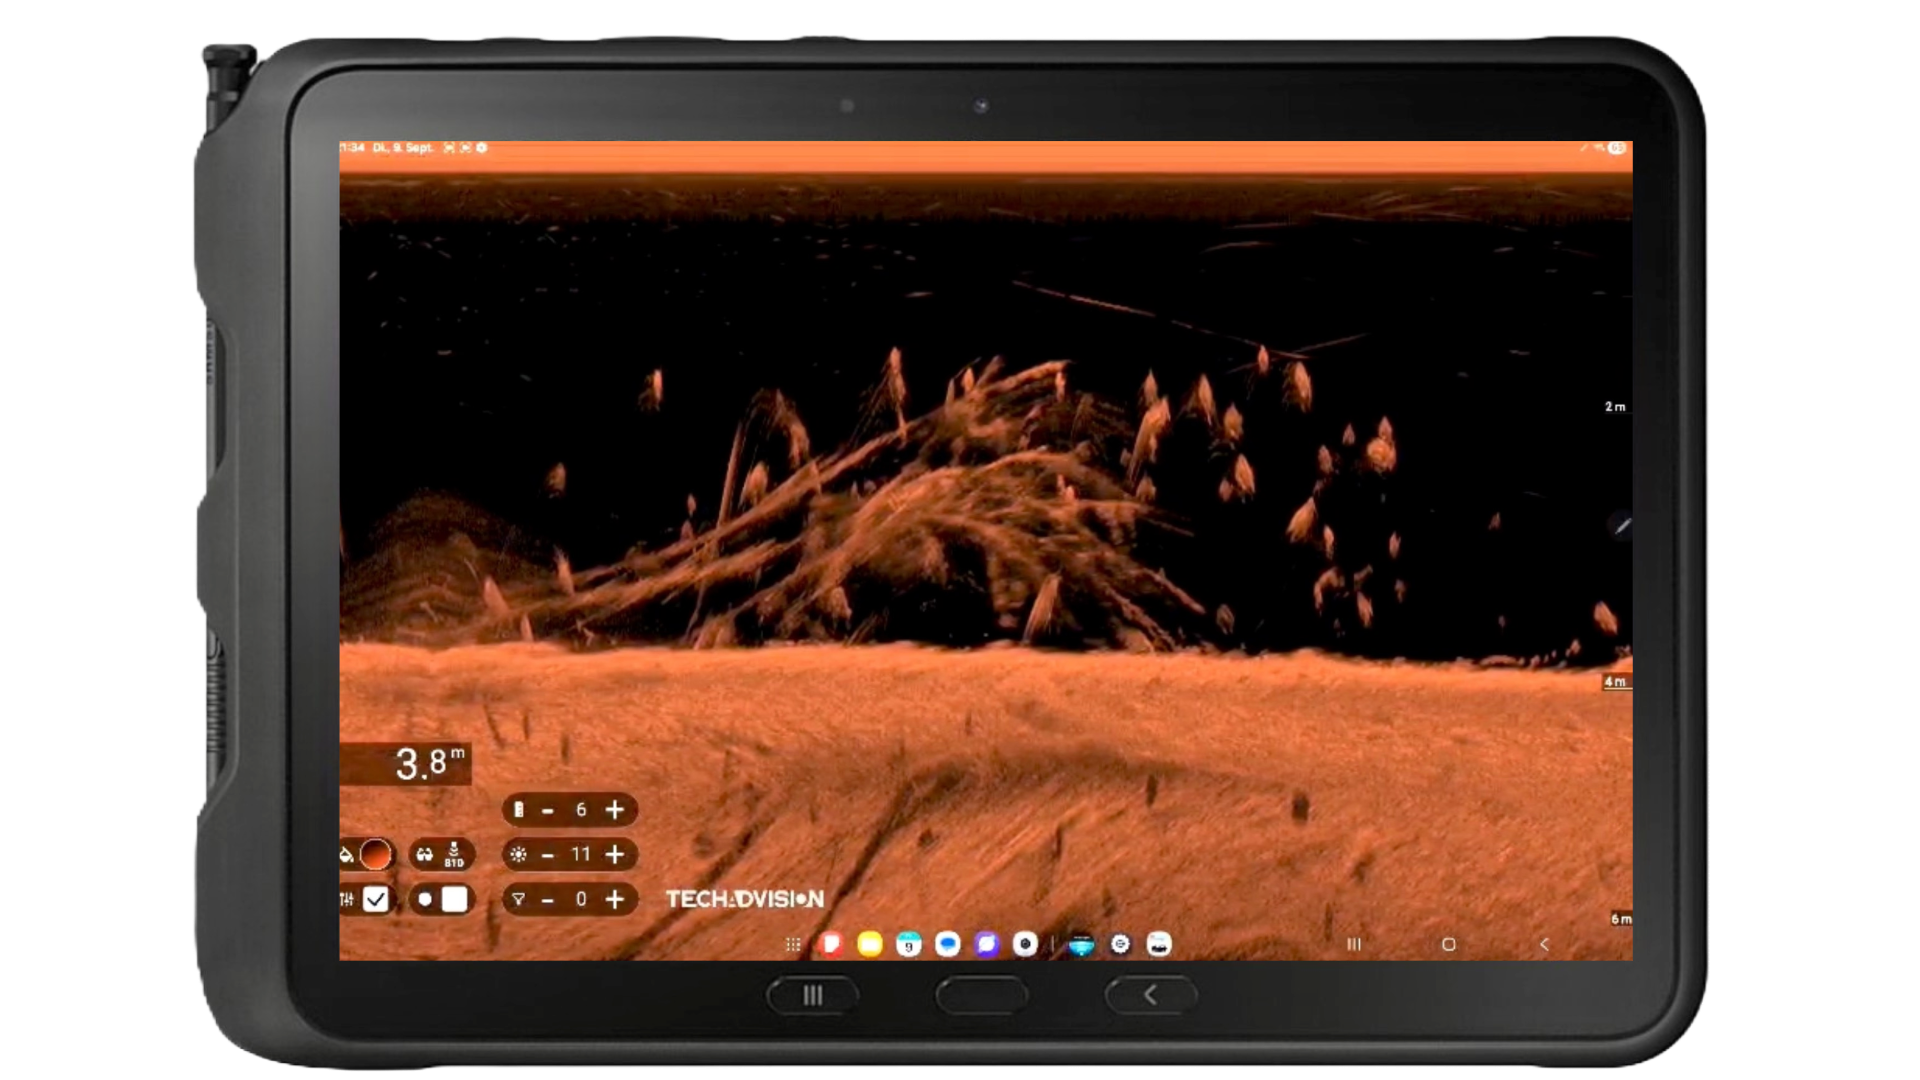The height and width of the screenshot is (1080, 1920).
Task: Toggle the white recording square box
Action: point(454,900)
